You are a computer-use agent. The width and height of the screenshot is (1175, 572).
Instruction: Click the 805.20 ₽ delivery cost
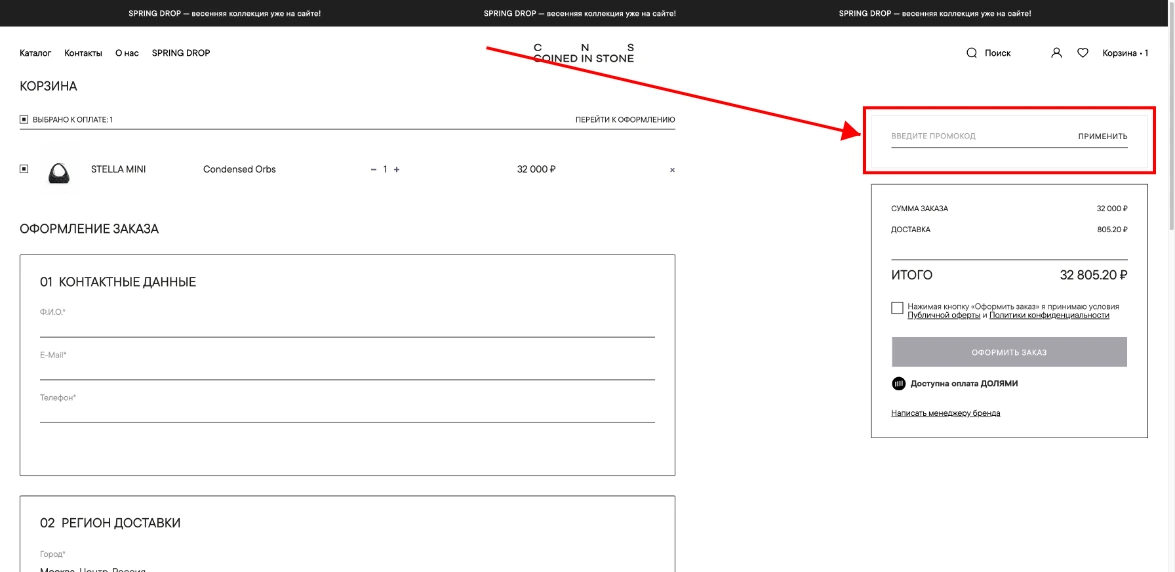[x=1112, y=229]
